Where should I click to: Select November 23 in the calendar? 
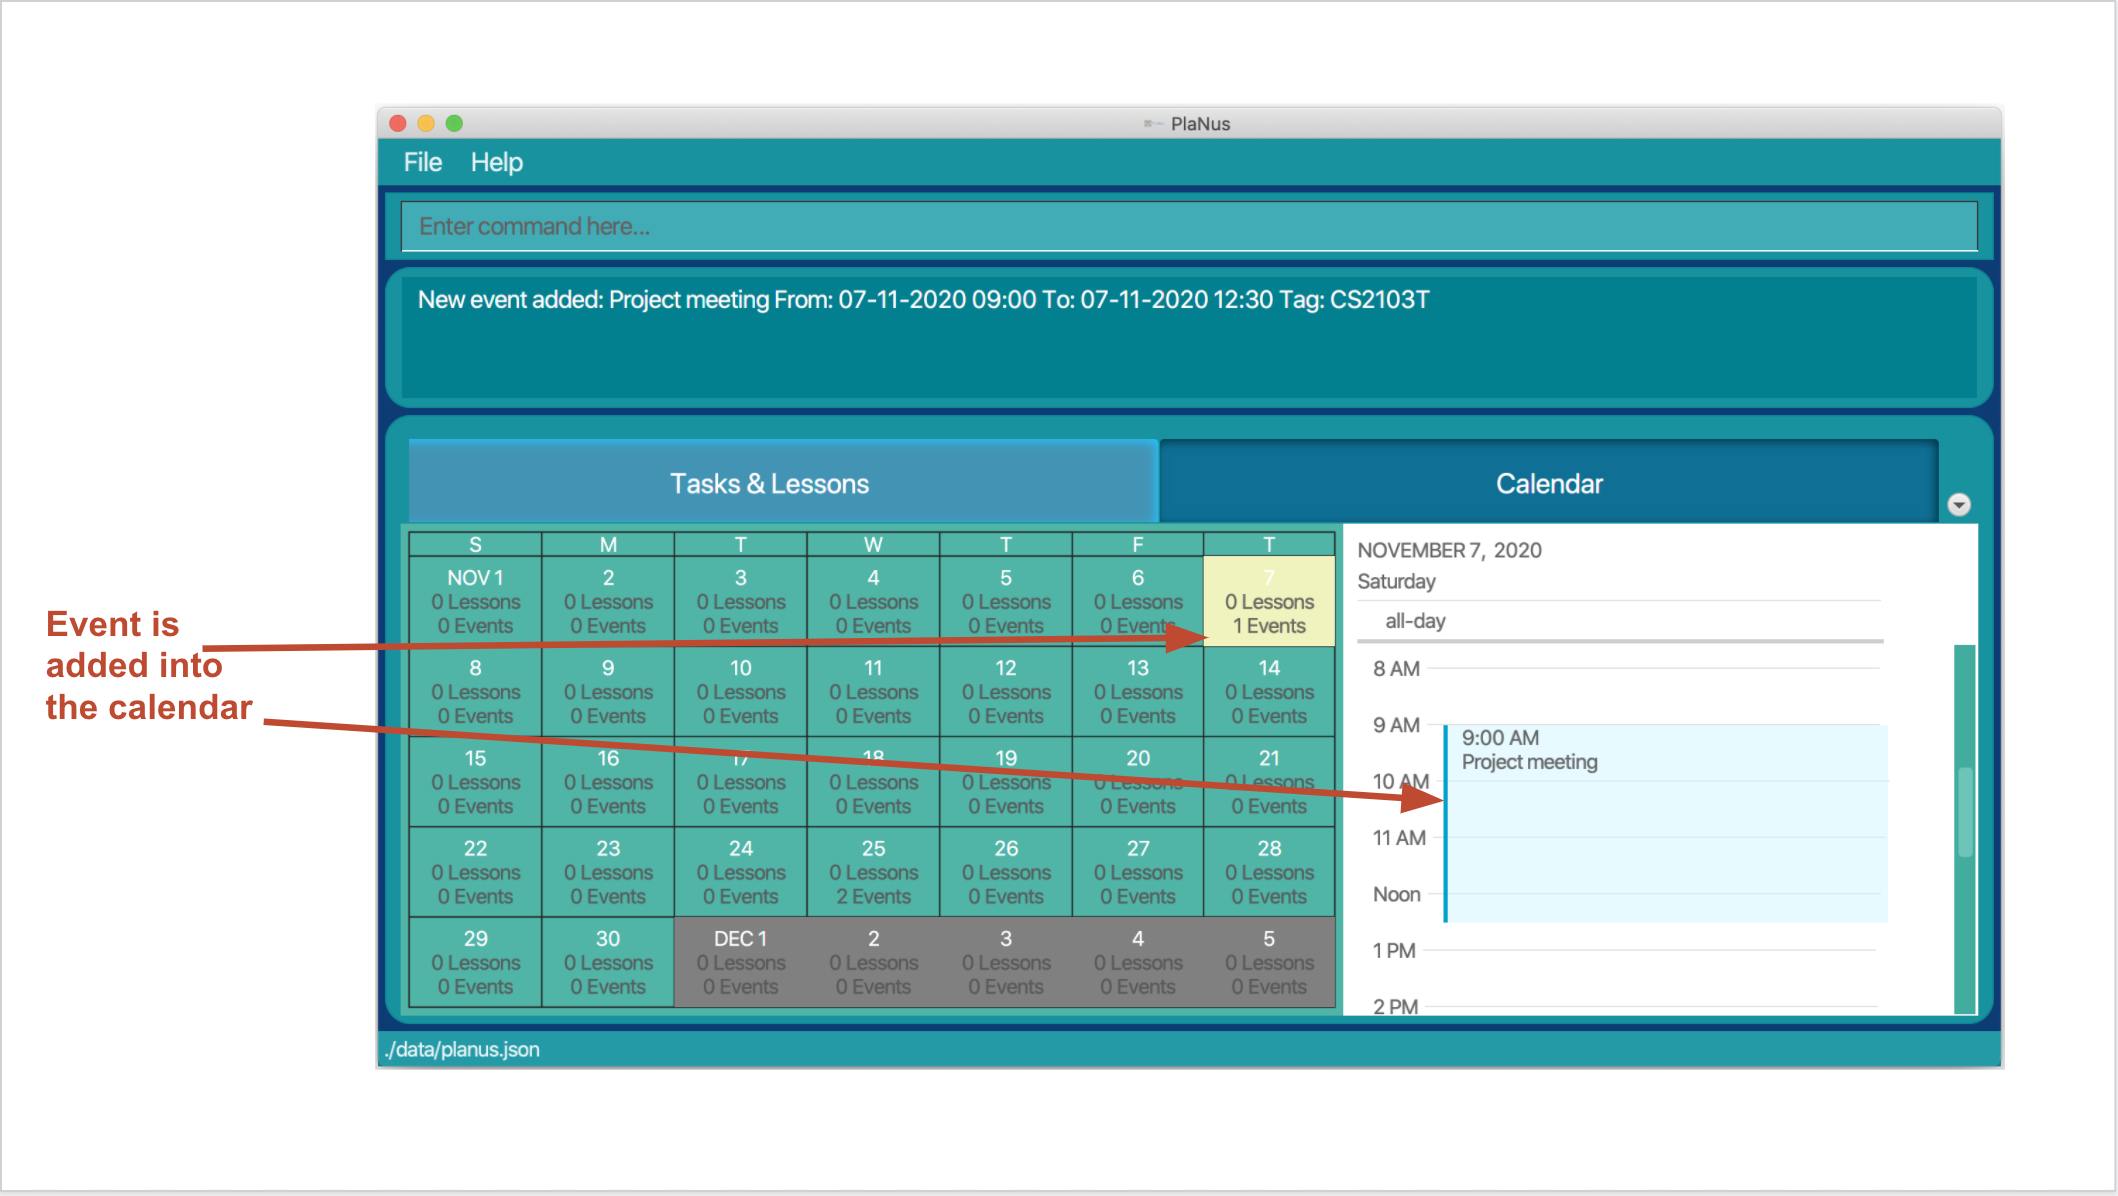click(x=608, y=872)
